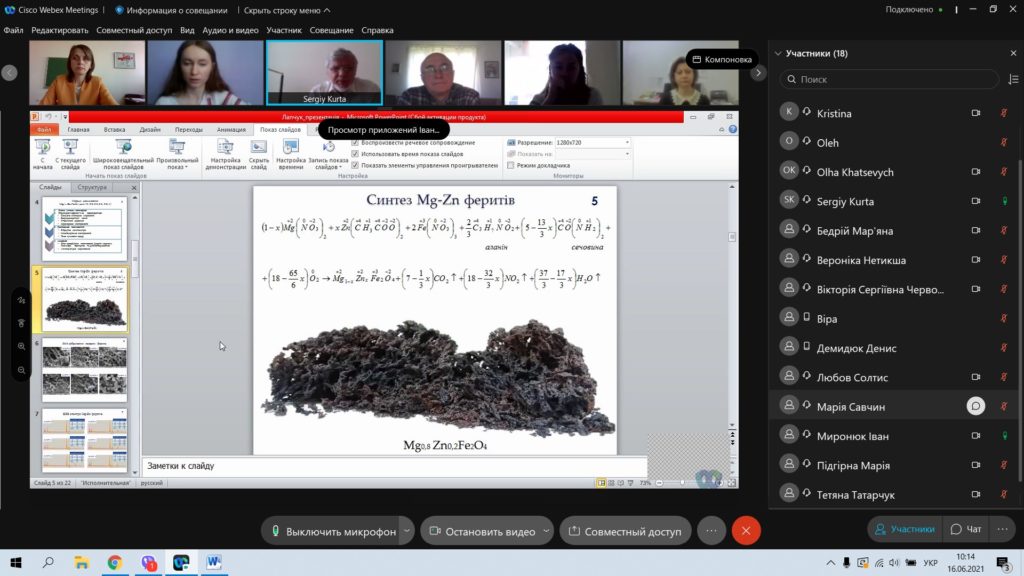Click the participant list sort icon
This screenshot has height=576, width=1024.
coord(1013,79)
